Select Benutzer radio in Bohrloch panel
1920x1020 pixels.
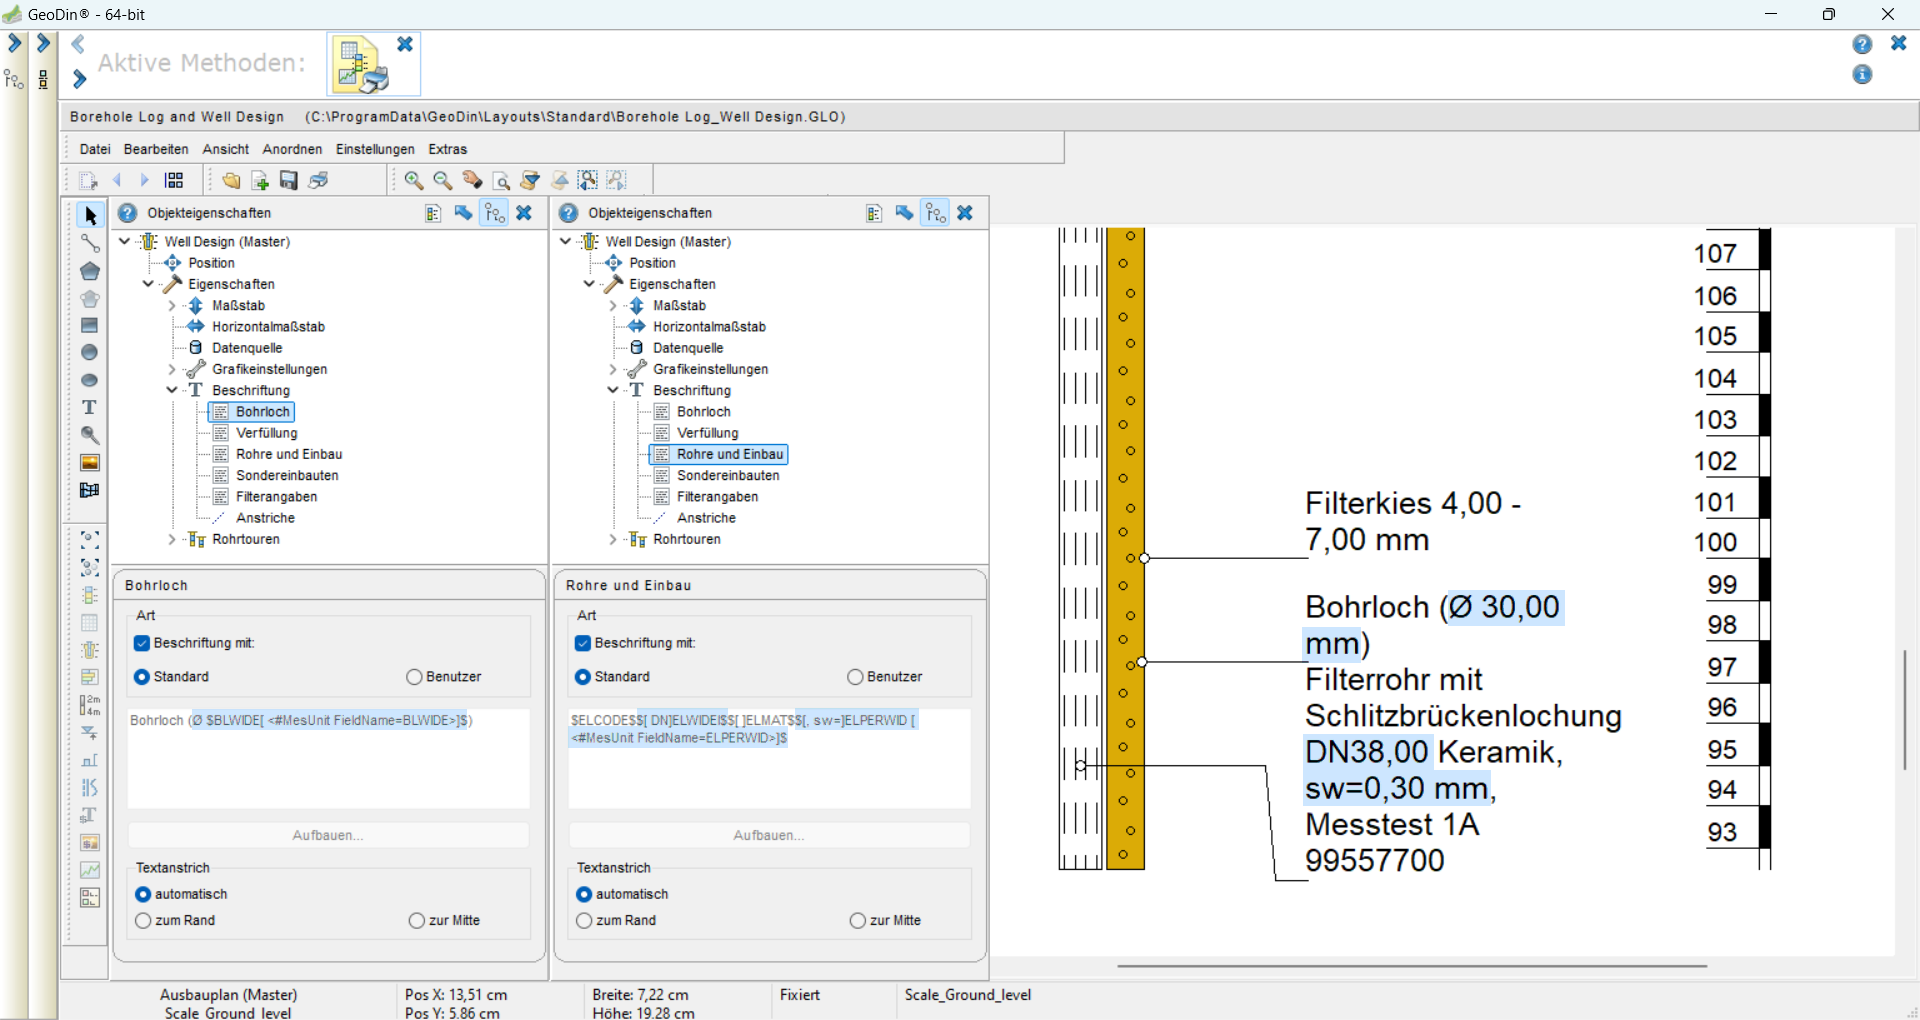414,677
